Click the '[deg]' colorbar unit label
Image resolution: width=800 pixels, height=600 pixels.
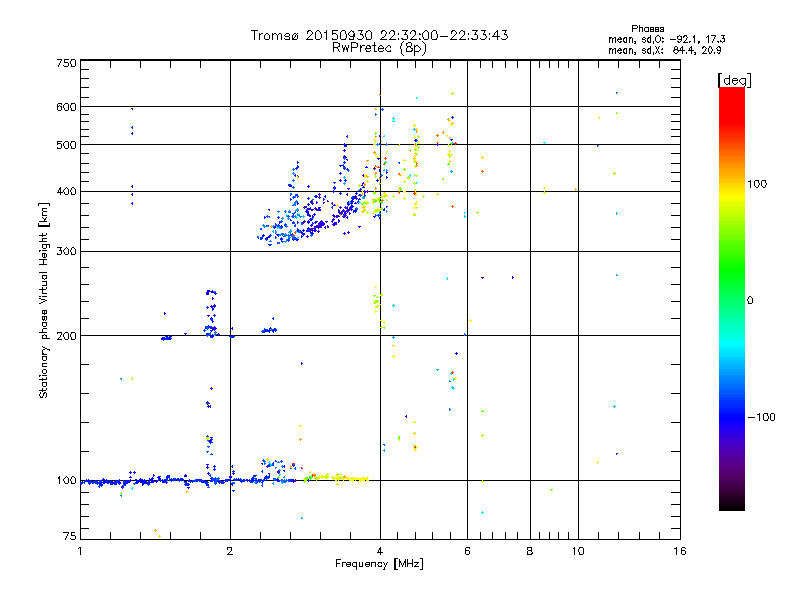pos(734,80)
